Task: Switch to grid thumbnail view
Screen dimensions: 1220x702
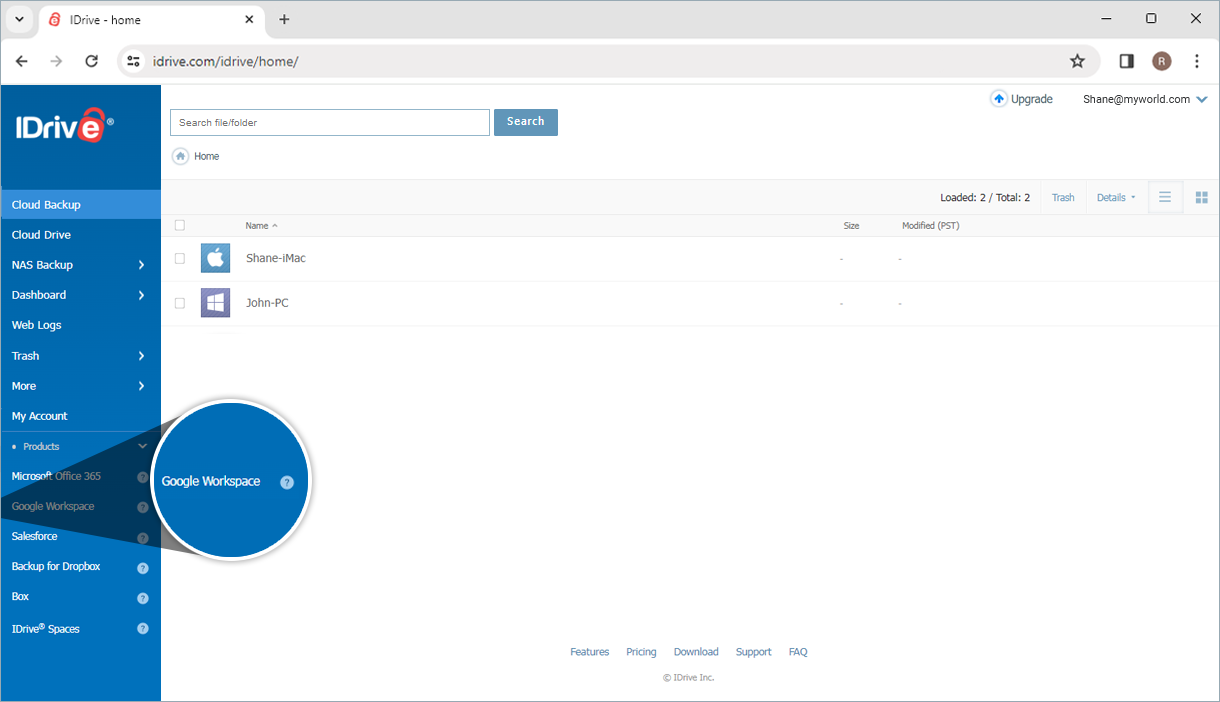Action: (x=1202, y=197)
